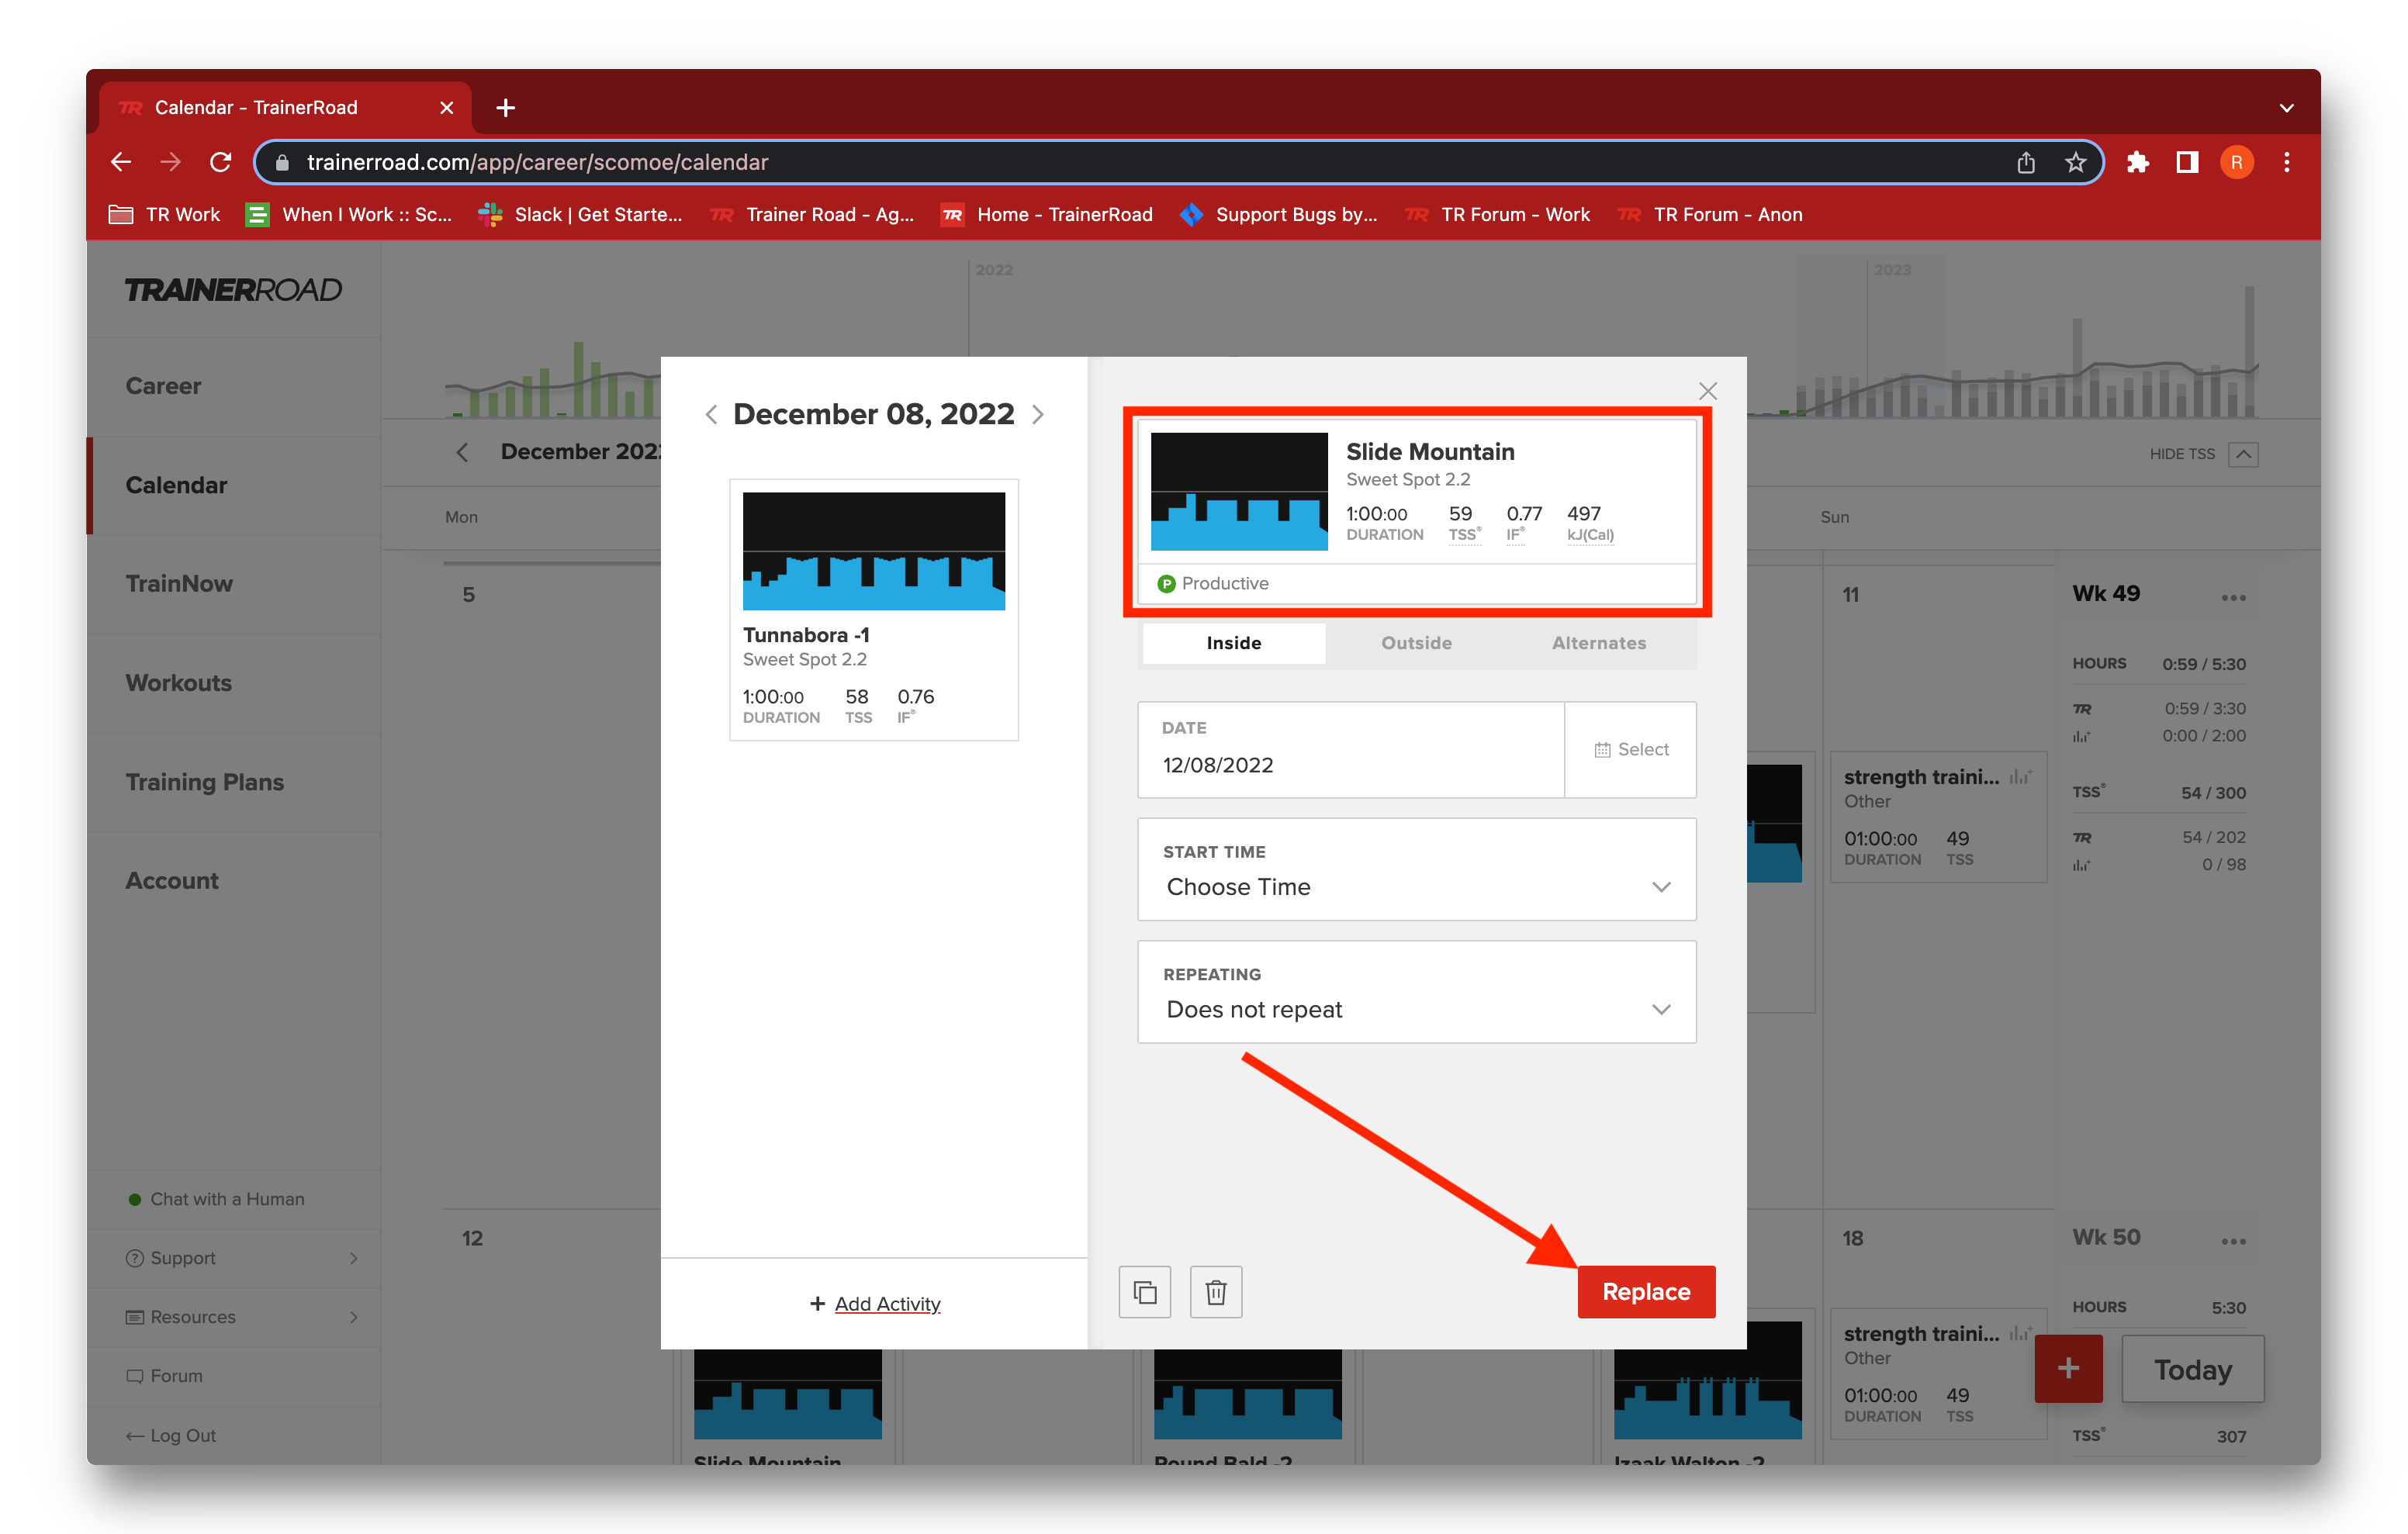
Task: Click the browser back arrow
Action: [x=121, y=162]
